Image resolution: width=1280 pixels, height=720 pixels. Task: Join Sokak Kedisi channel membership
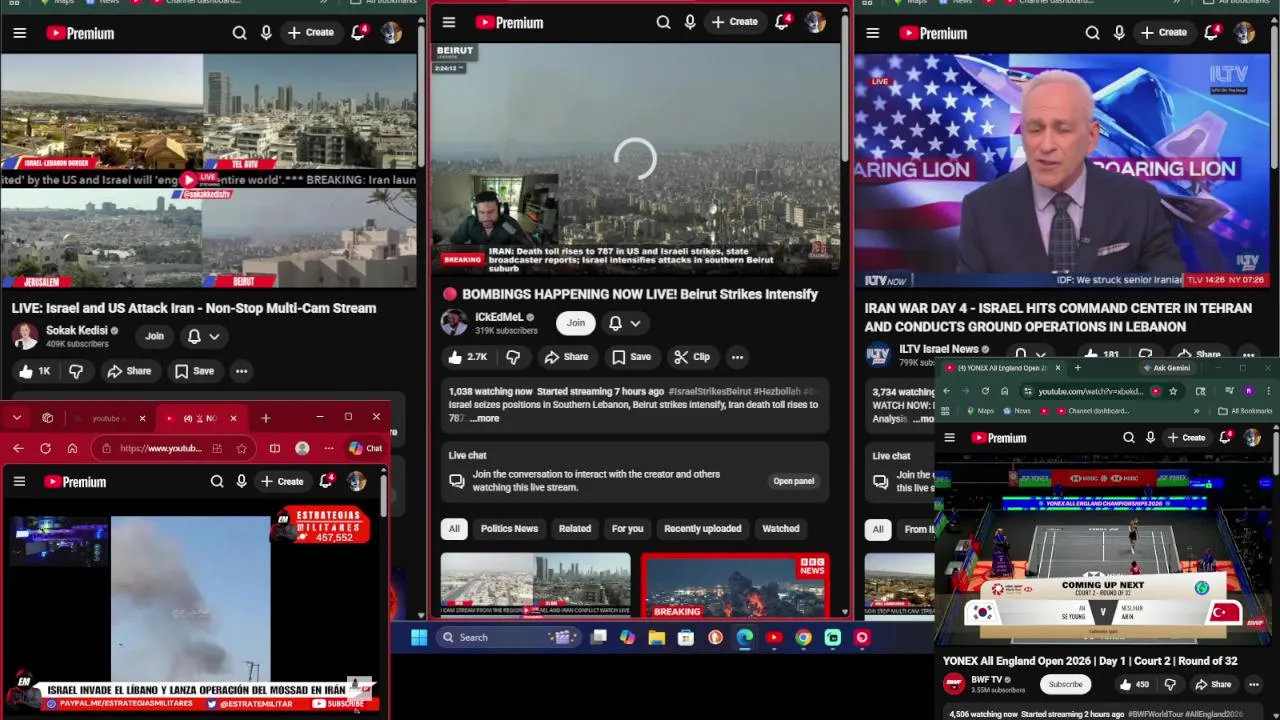pos(154,337)
